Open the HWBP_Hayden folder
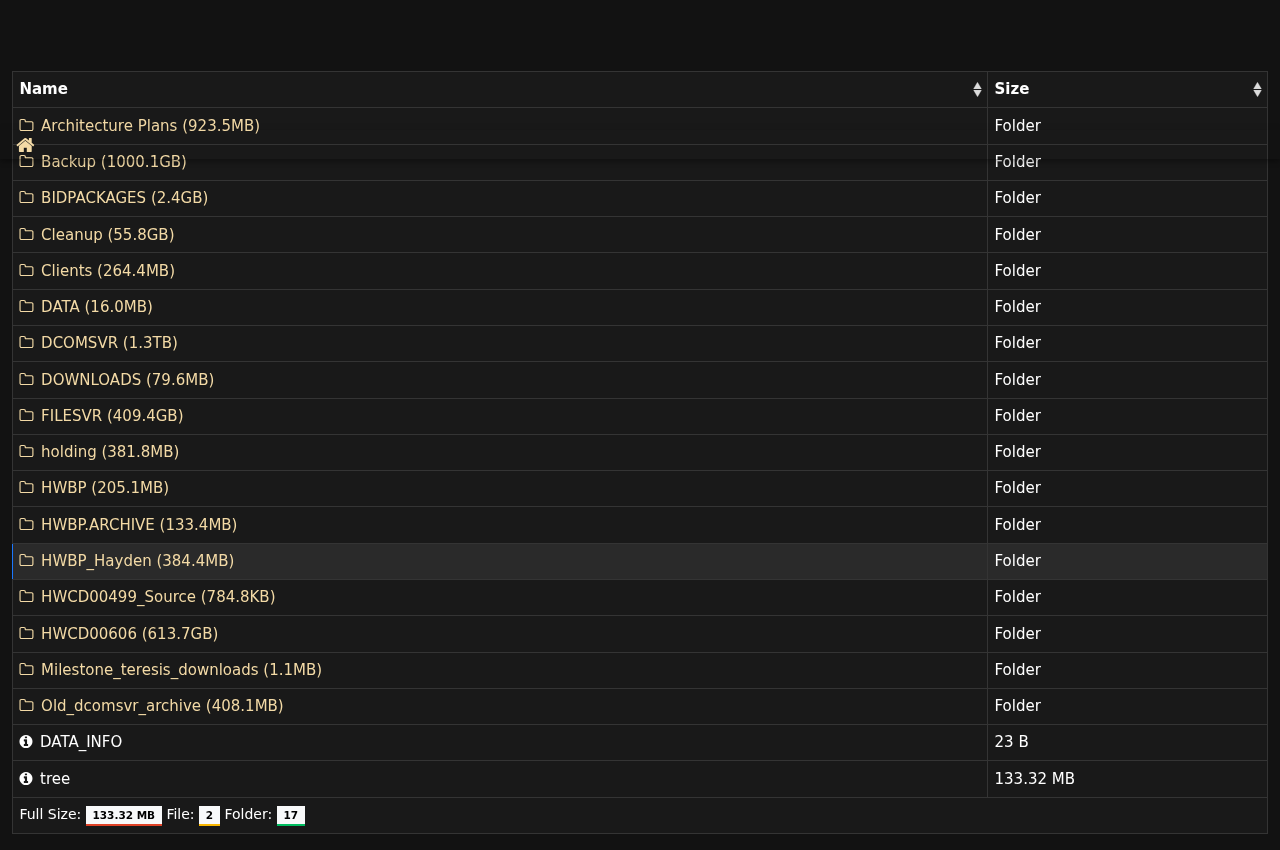The width and height of the screenshot is (1280, 850). (137, 561)
